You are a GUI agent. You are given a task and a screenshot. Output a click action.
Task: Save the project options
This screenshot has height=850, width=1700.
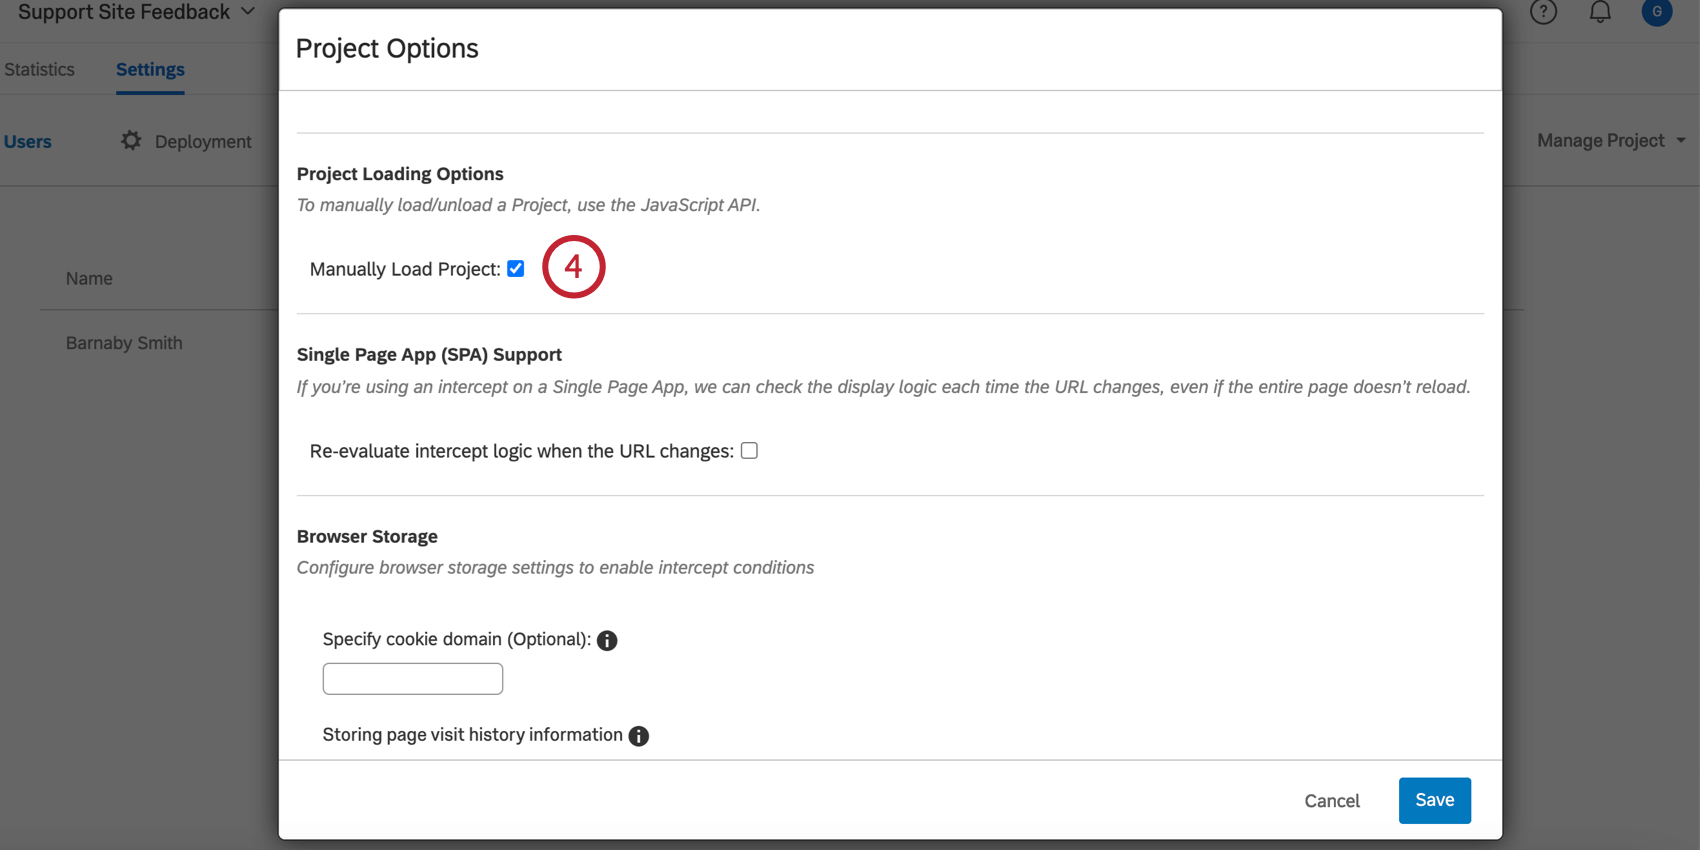click(x=1434, y=800)
